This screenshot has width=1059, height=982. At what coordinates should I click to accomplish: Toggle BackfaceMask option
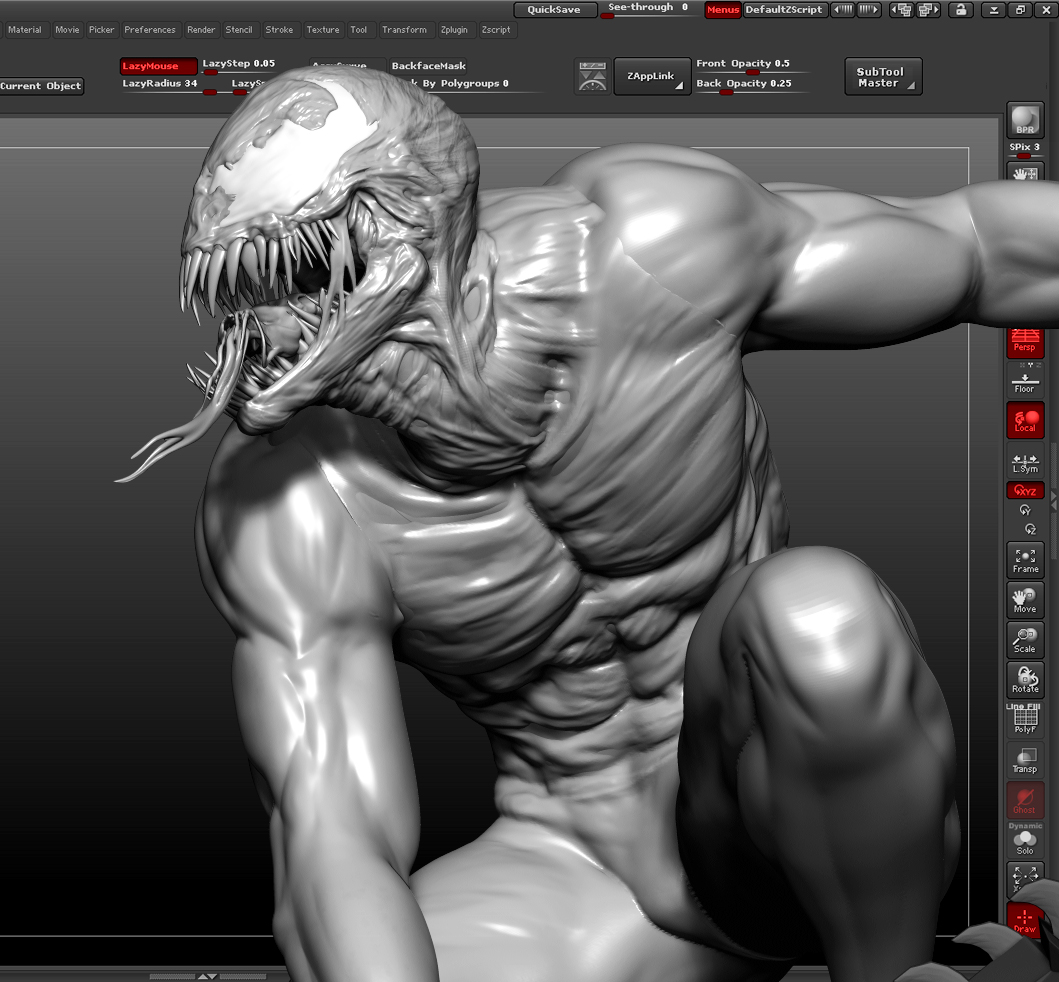(428, 66)
